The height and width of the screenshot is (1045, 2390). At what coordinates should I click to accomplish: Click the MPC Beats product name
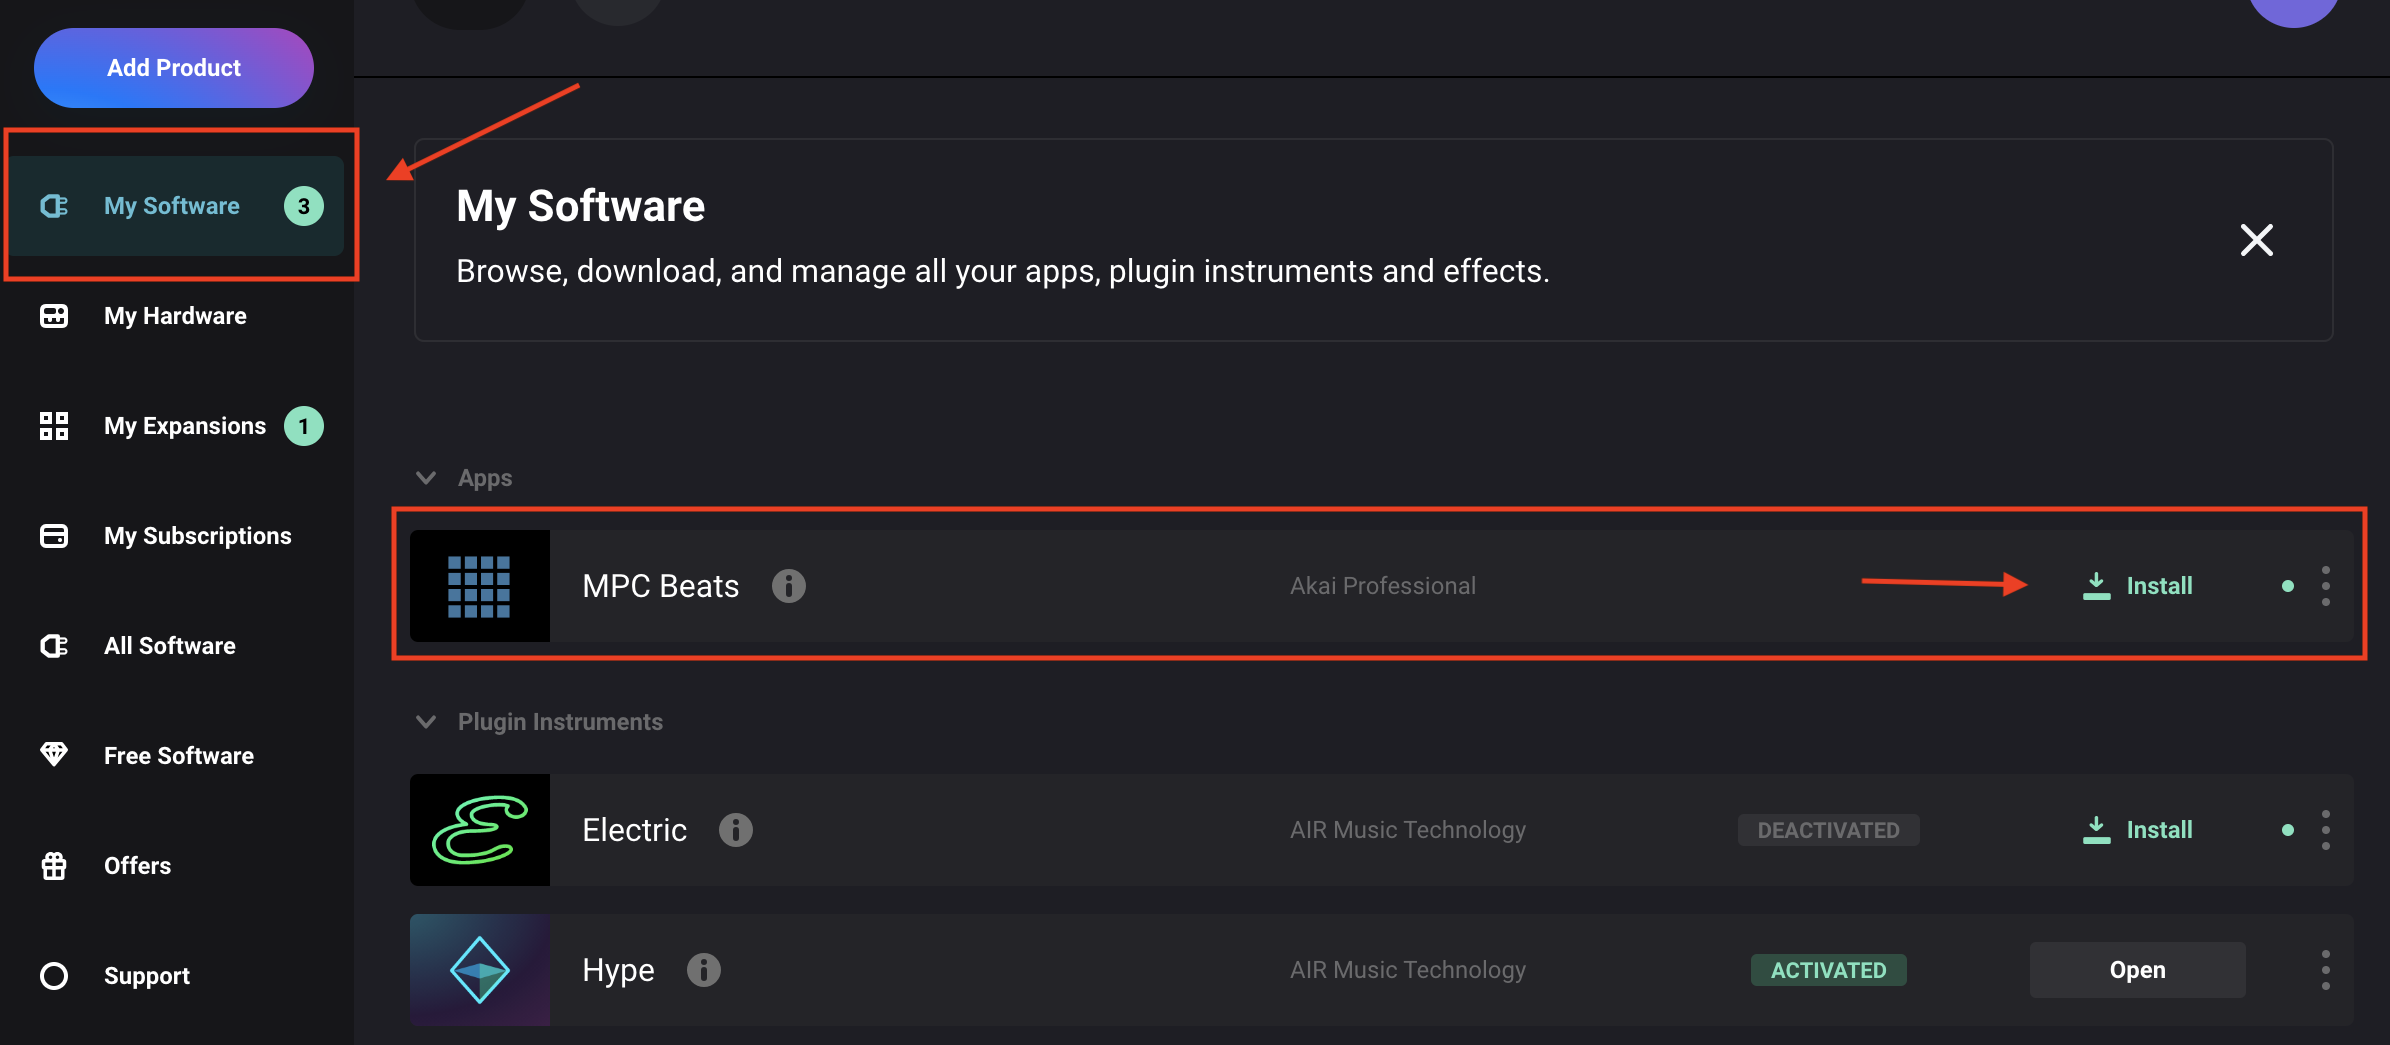661,586
